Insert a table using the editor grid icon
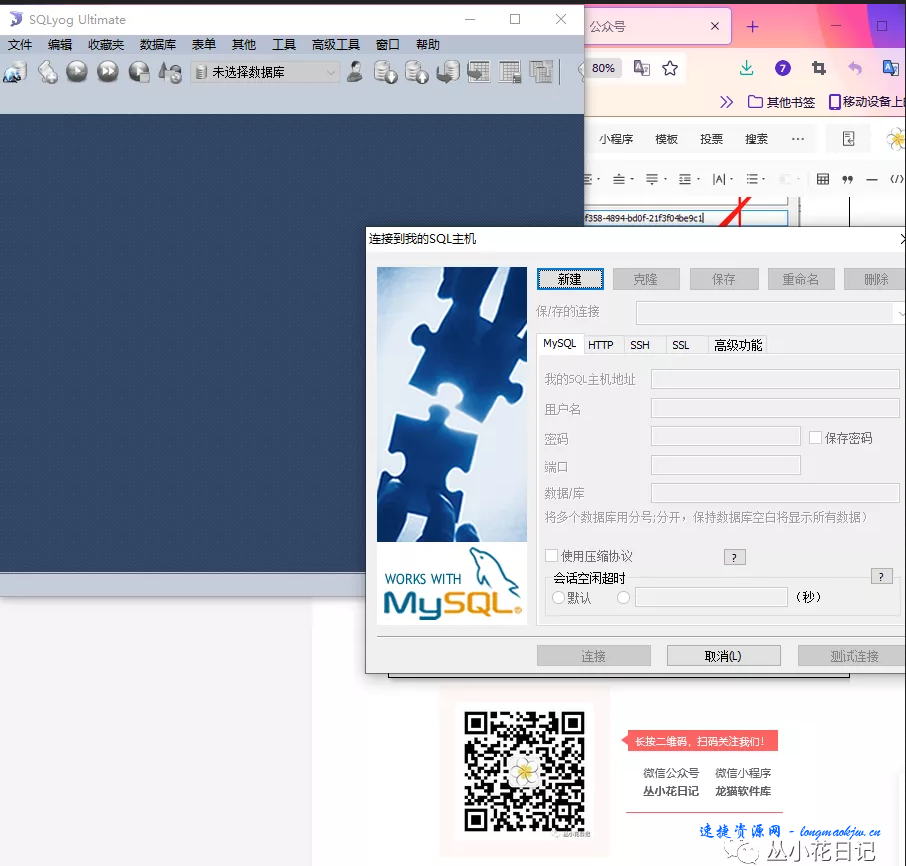 (823, 179)
